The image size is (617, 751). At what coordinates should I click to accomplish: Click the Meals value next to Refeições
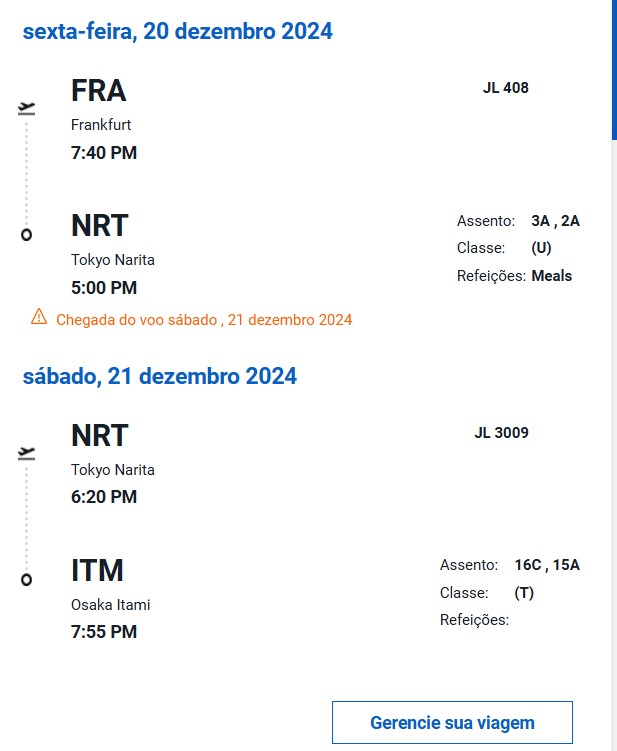(552, 275)
